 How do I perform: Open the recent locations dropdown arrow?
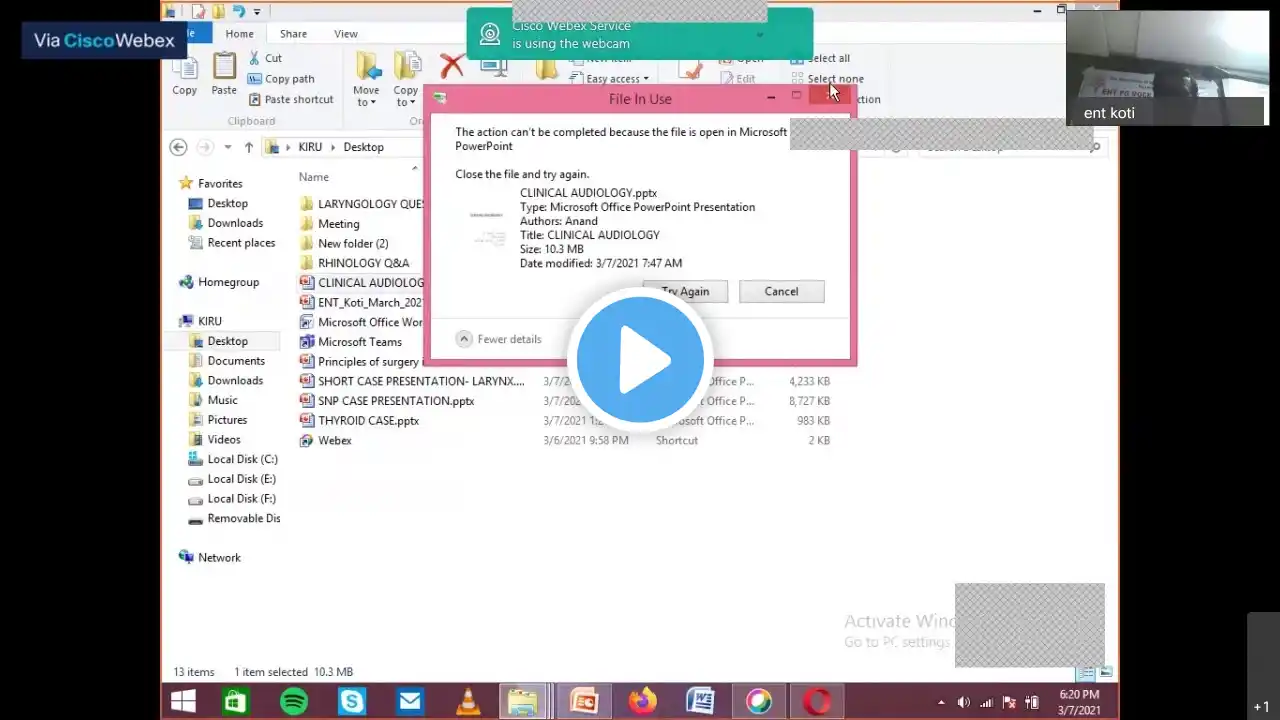point(227,147)
